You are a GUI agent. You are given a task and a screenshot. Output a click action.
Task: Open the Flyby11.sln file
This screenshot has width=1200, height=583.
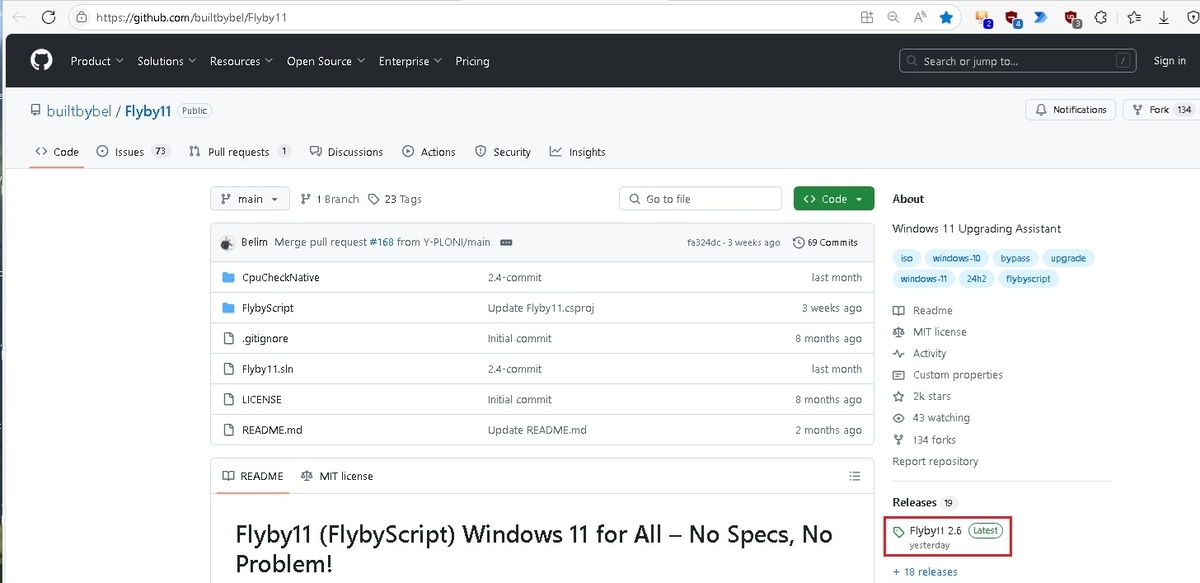(x=267, y=369)
